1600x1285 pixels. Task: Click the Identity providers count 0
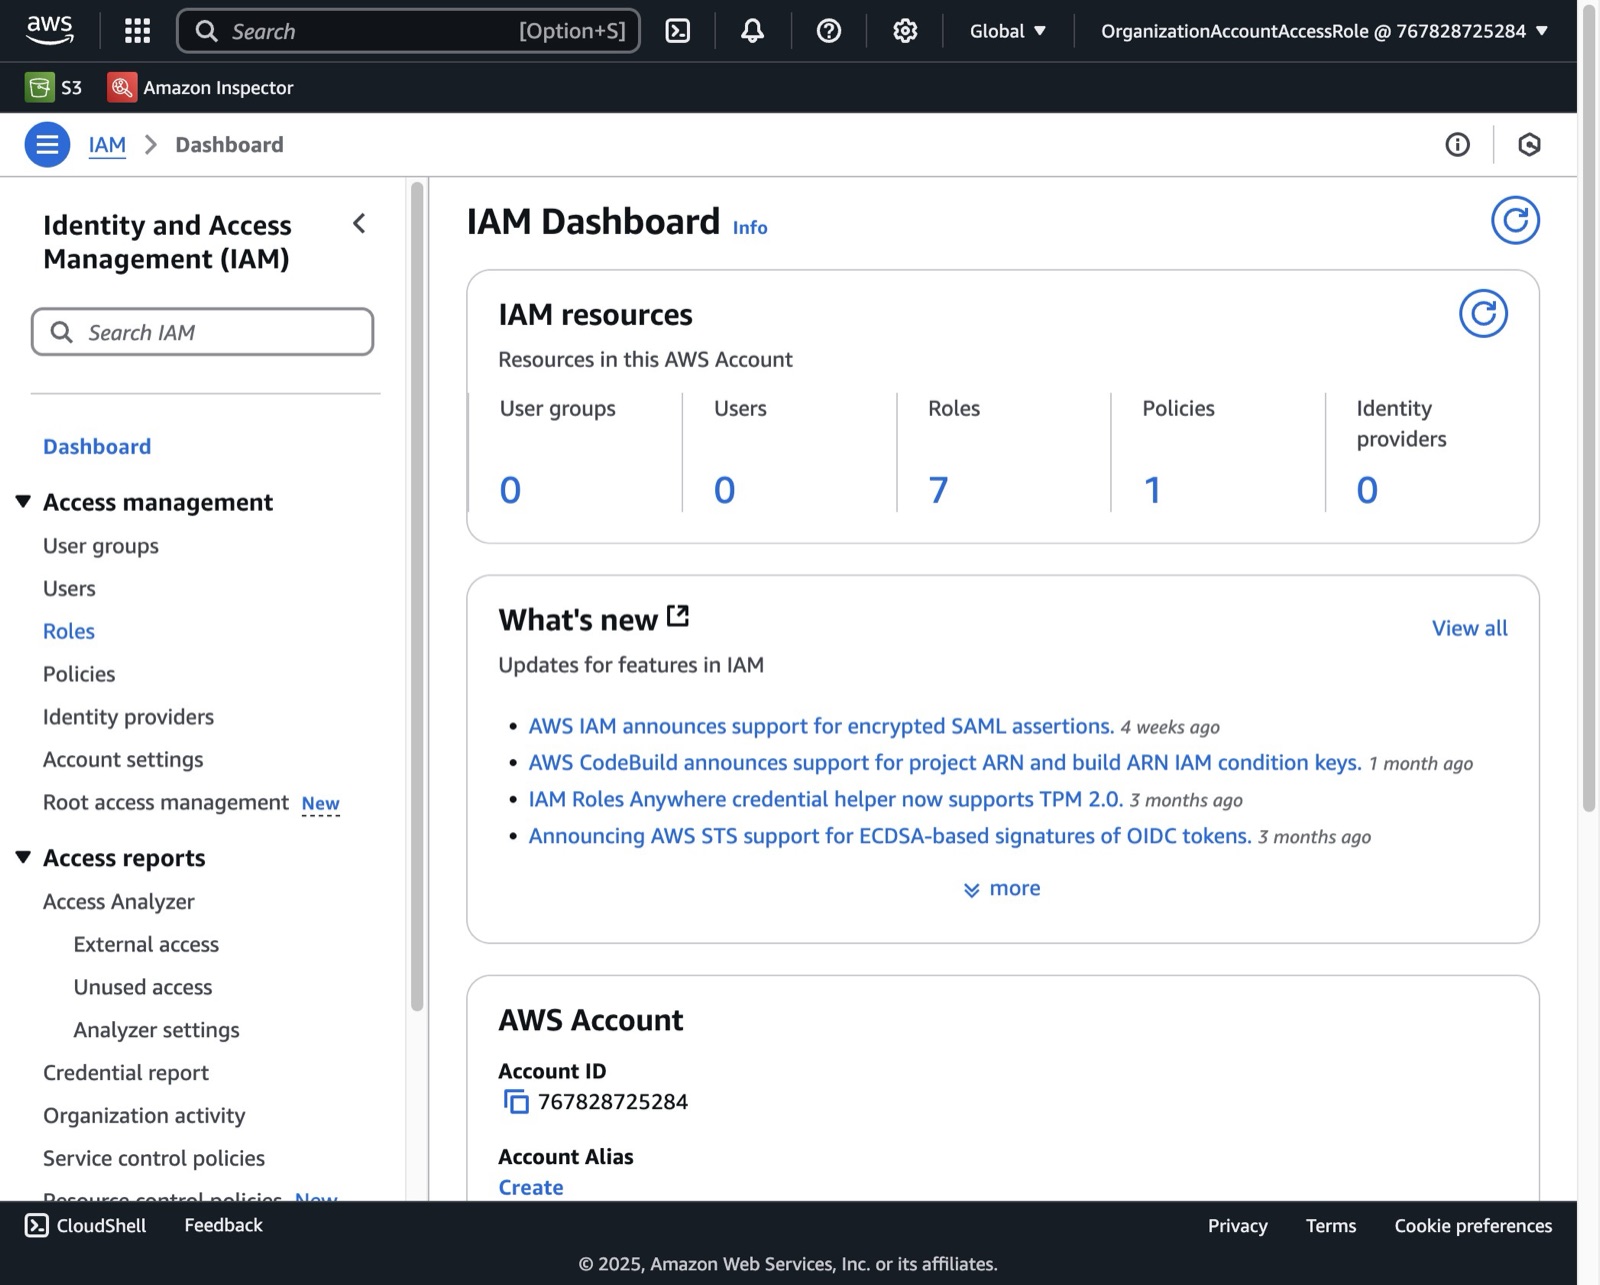[x=1367, y=490]
